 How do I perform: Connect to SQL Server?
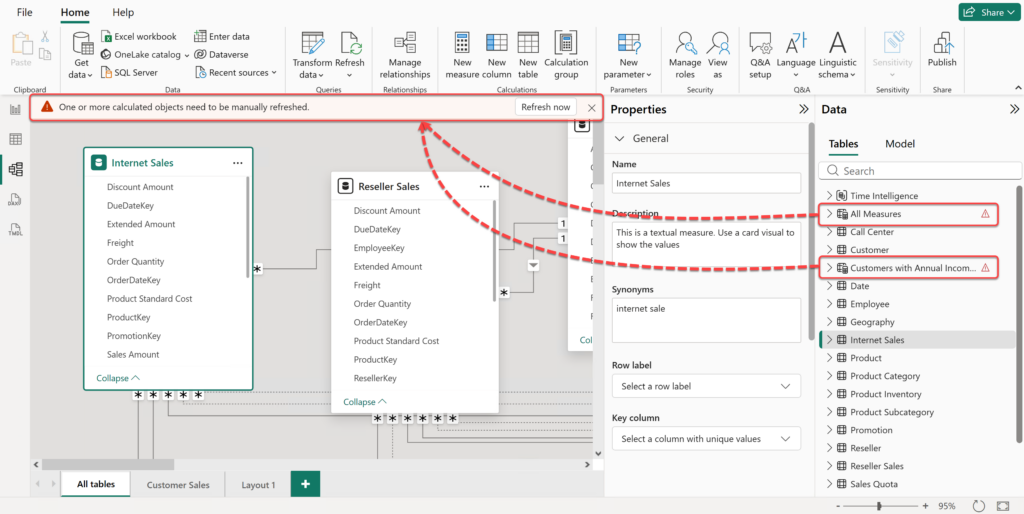coord(129,72)
